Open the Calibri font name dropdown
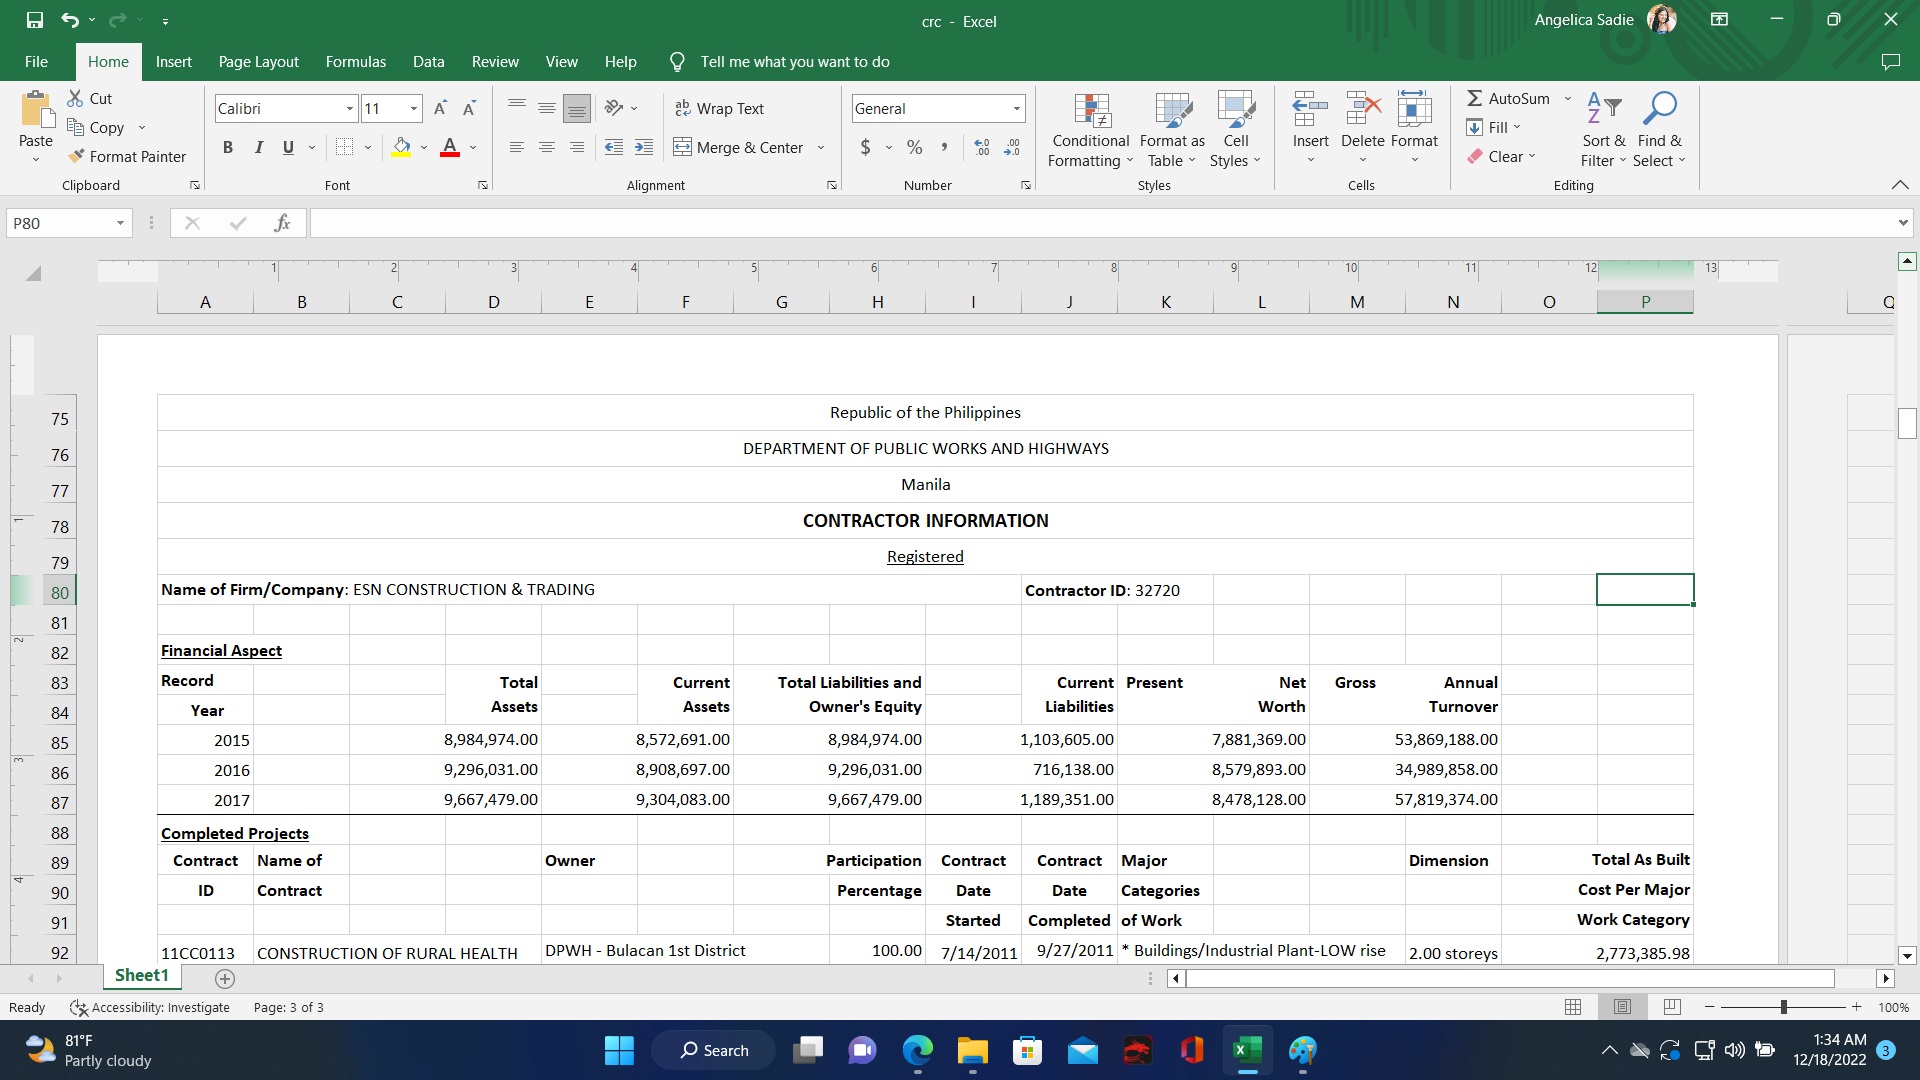This screenshot has width=1920, height=1080. coord(350,108)
